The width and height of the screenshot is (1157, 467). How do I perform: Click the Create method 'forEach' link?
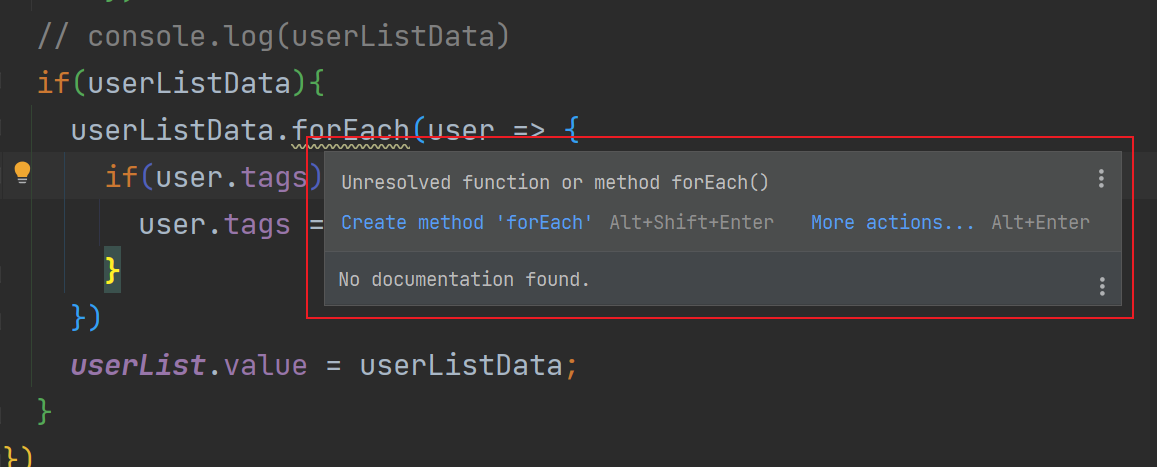[467, 222]
